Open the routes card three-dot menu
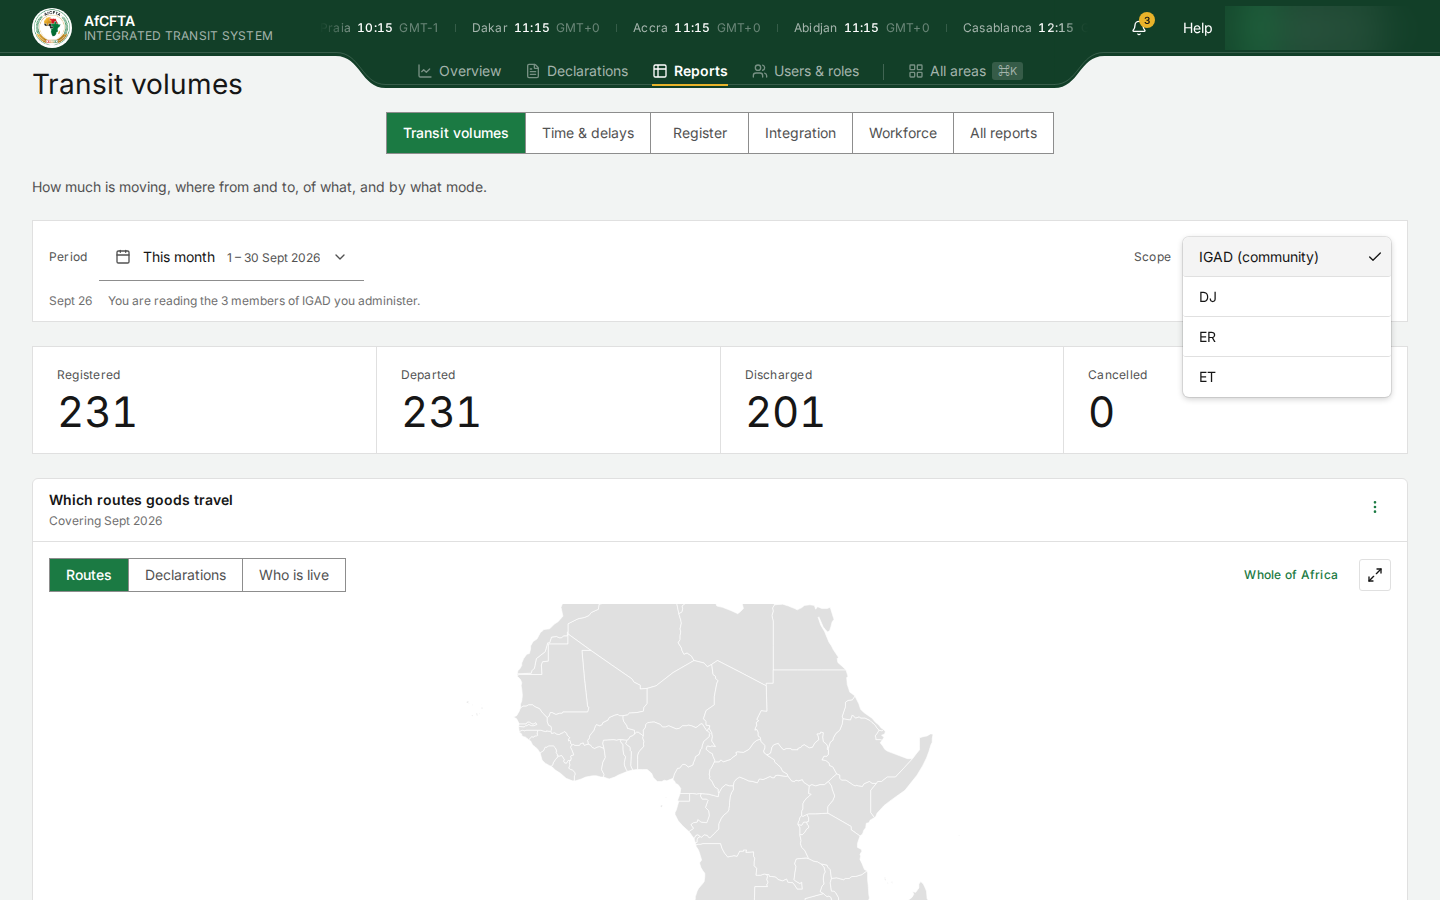Image resolution: width=1440 pixels, height=900 pixels. point(1375,507)
